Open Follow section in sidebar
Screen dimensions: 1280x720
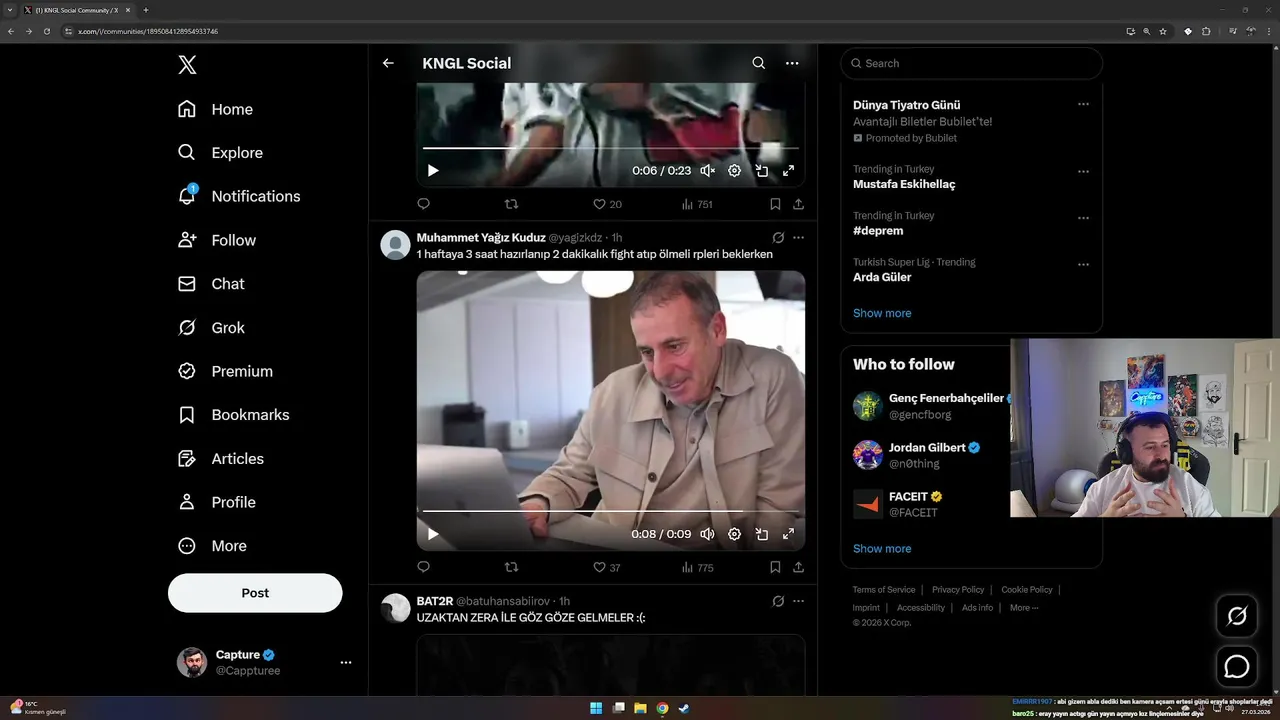(x=216, y=240)
